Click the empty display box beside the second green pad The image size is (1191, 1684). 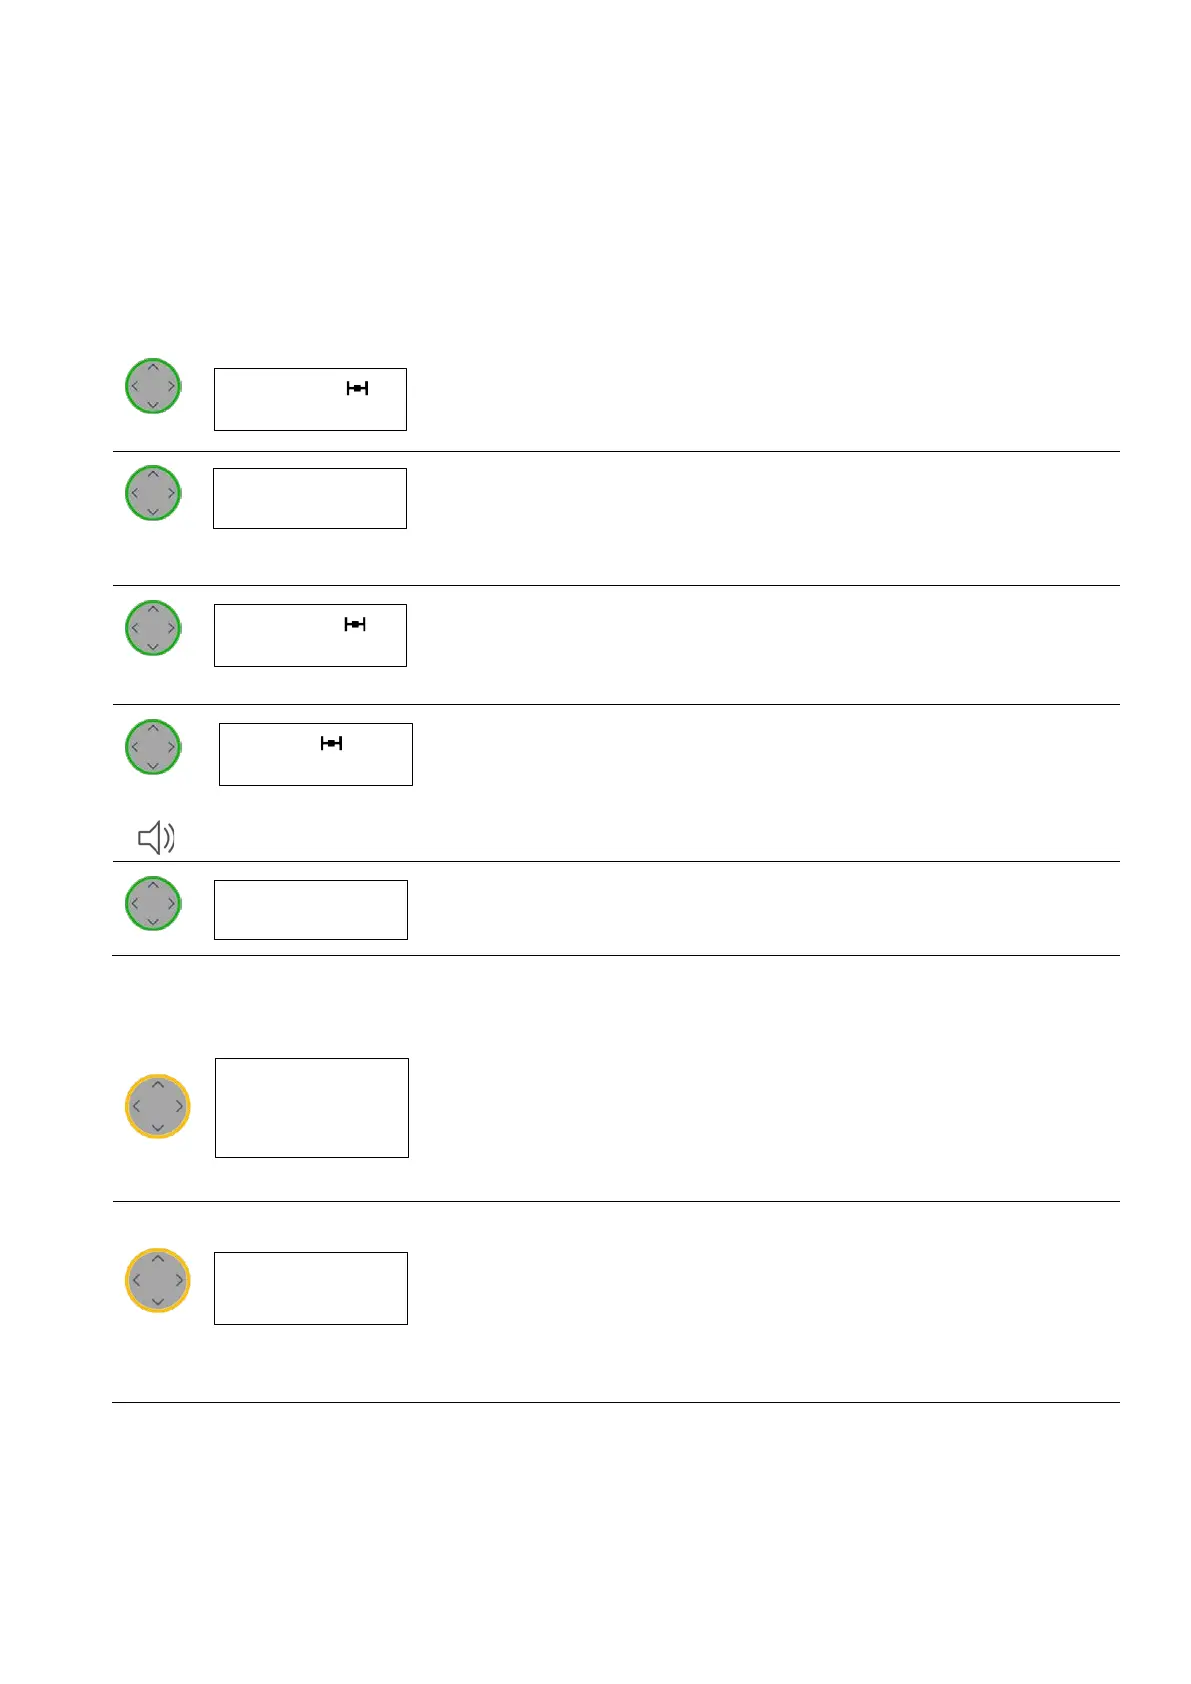coord(310,498)
